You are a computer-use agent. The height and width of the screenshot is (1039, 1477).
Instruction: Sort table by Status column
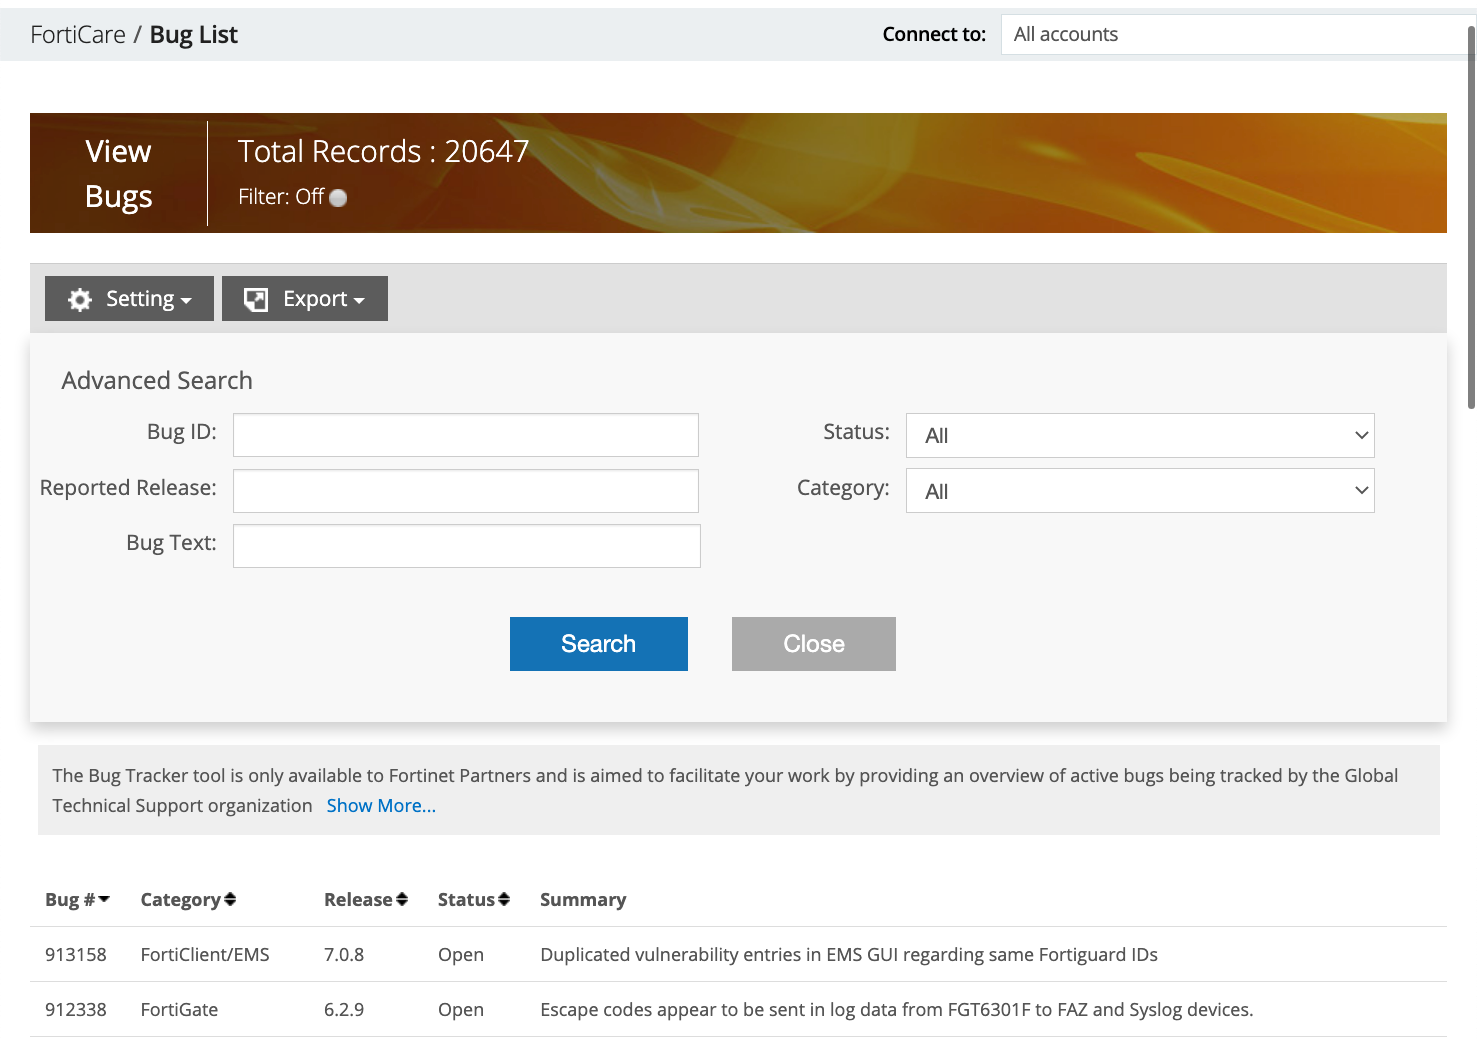[474, 900]
